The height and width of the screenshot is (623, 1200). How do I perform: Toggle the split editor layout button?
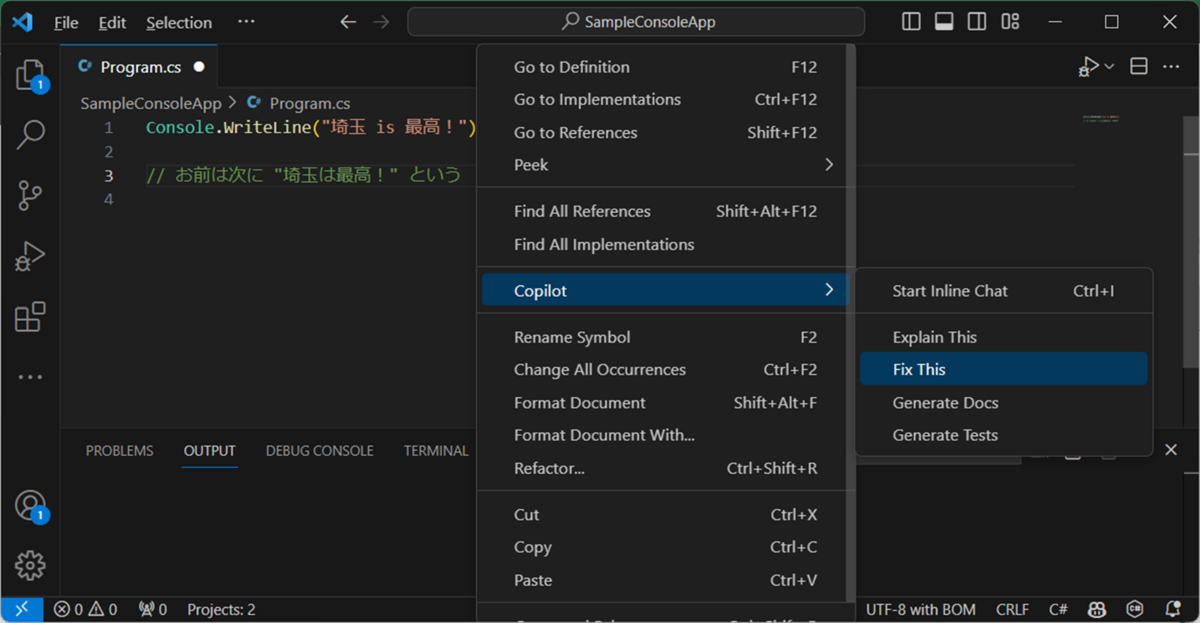(1138, 65)
